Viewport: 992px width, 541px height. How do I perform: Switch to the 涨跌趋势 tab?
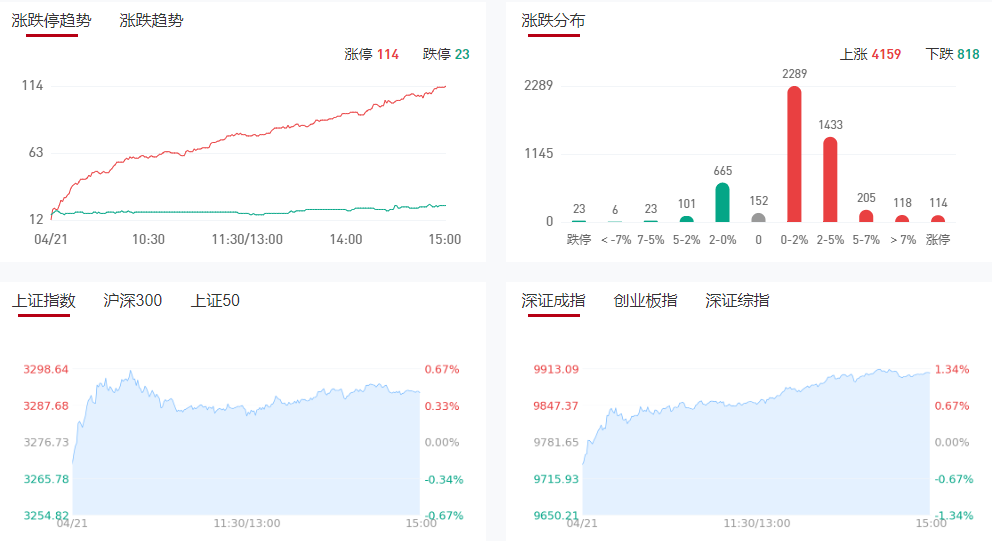151,20
